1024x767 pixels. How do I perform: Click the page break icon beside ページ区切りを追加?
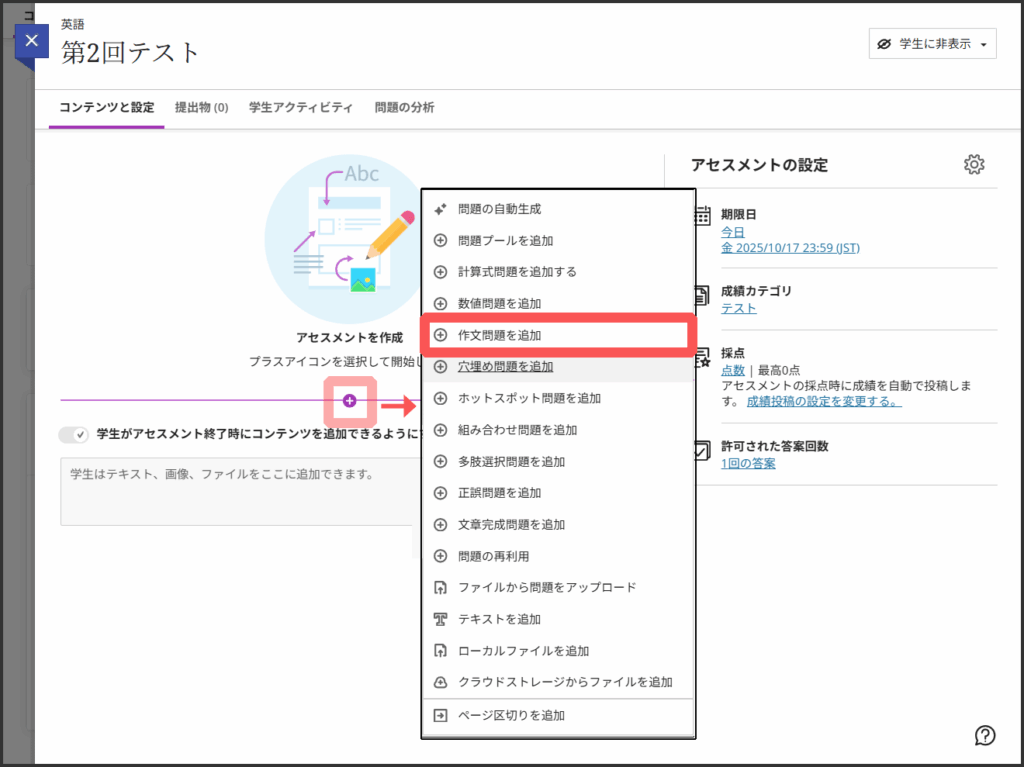point(440,715)
